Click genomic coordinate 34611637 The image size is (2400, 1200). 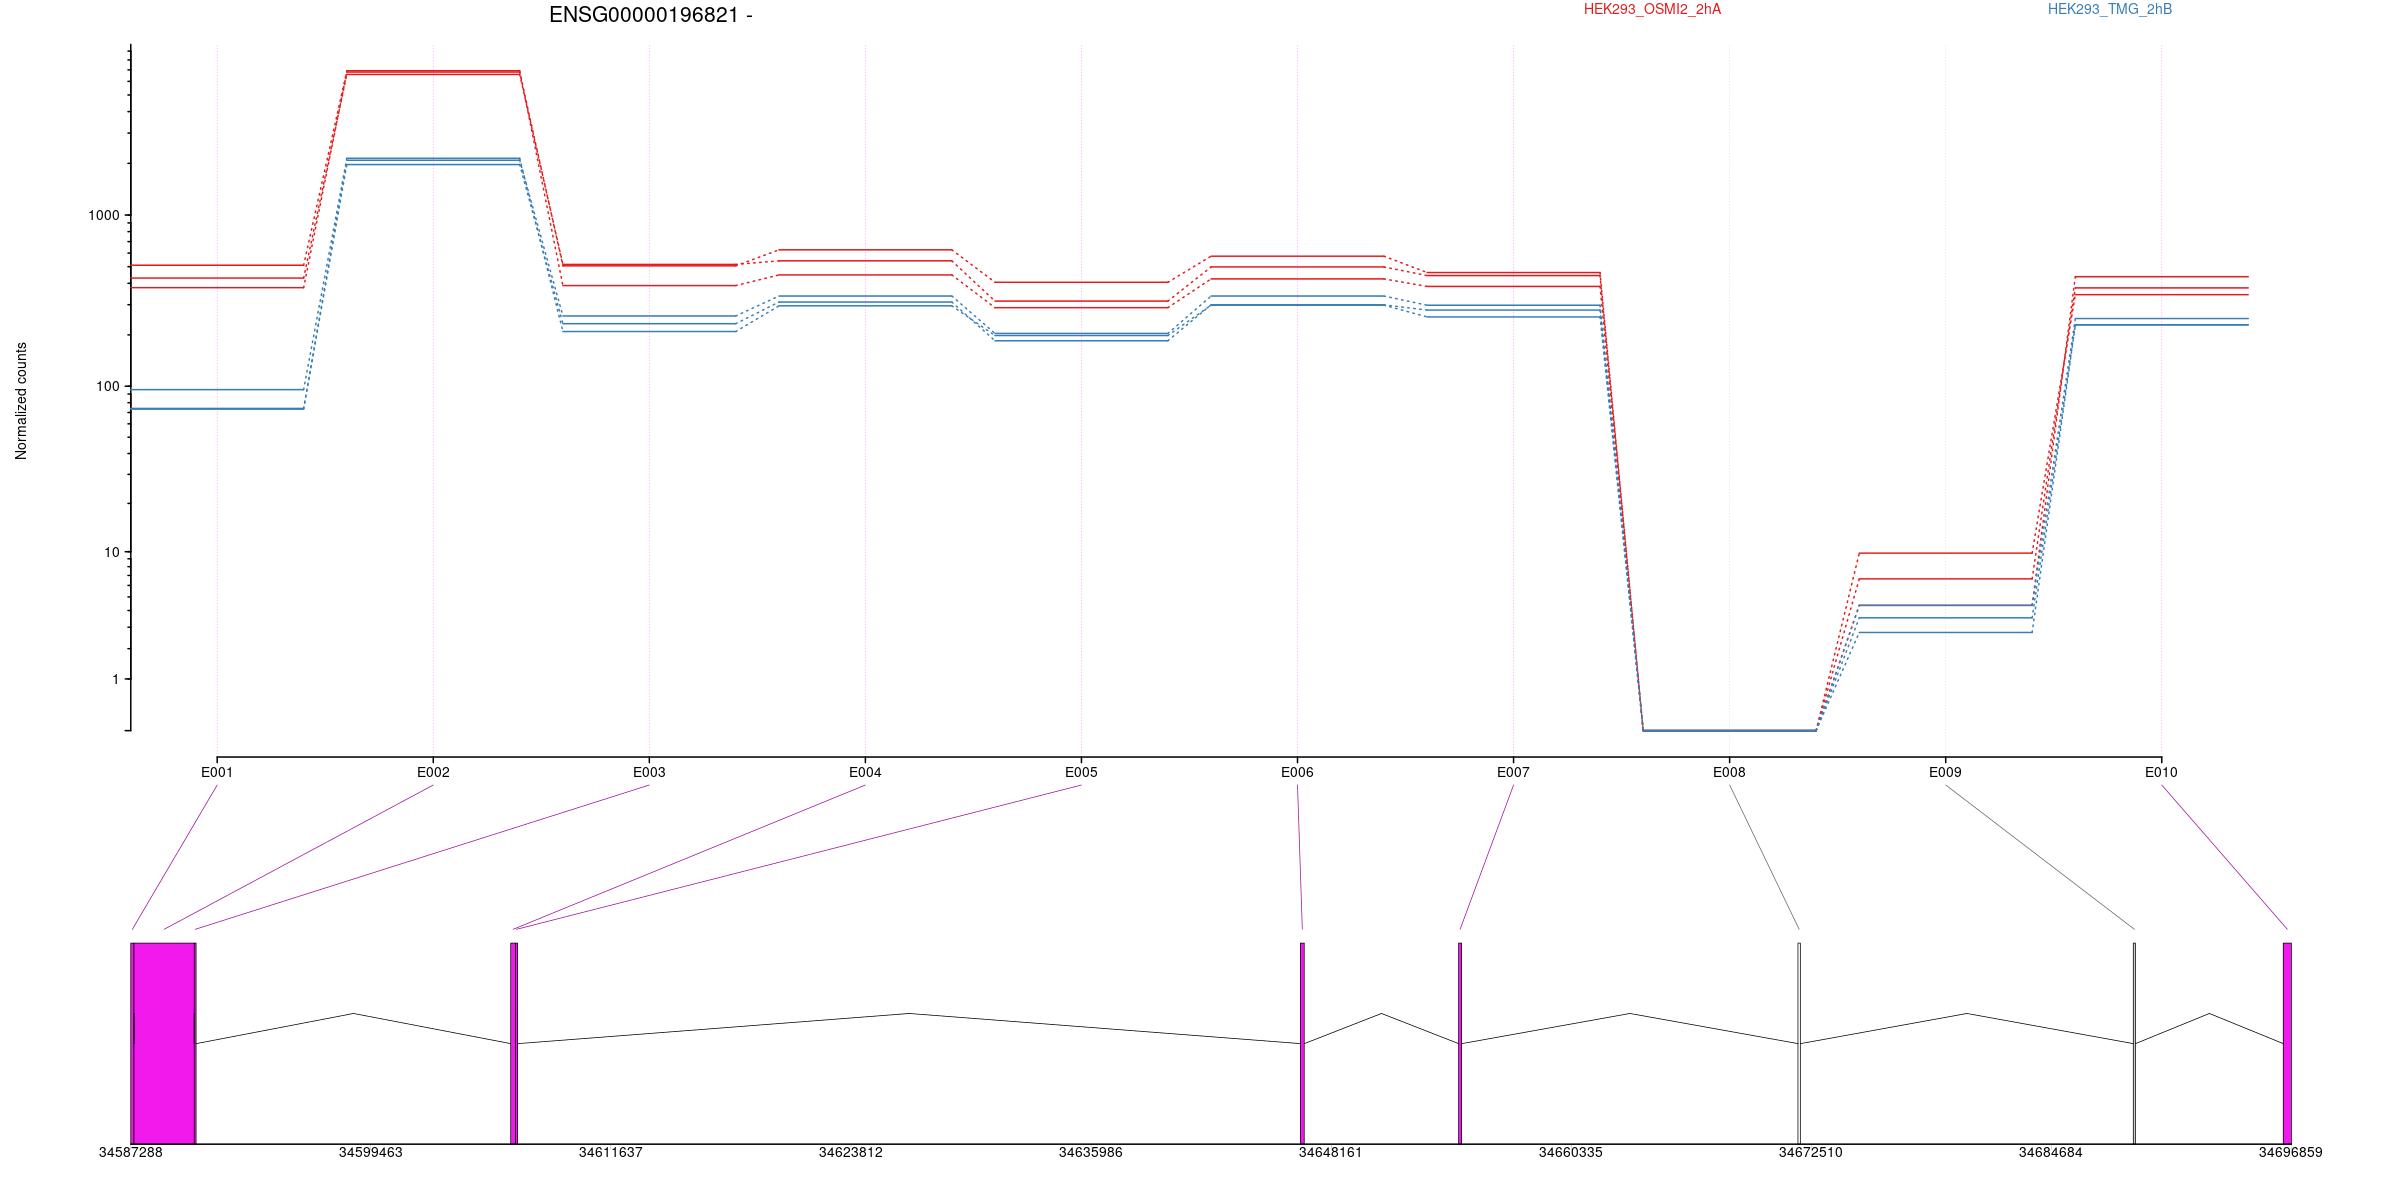coord(610,1152)
